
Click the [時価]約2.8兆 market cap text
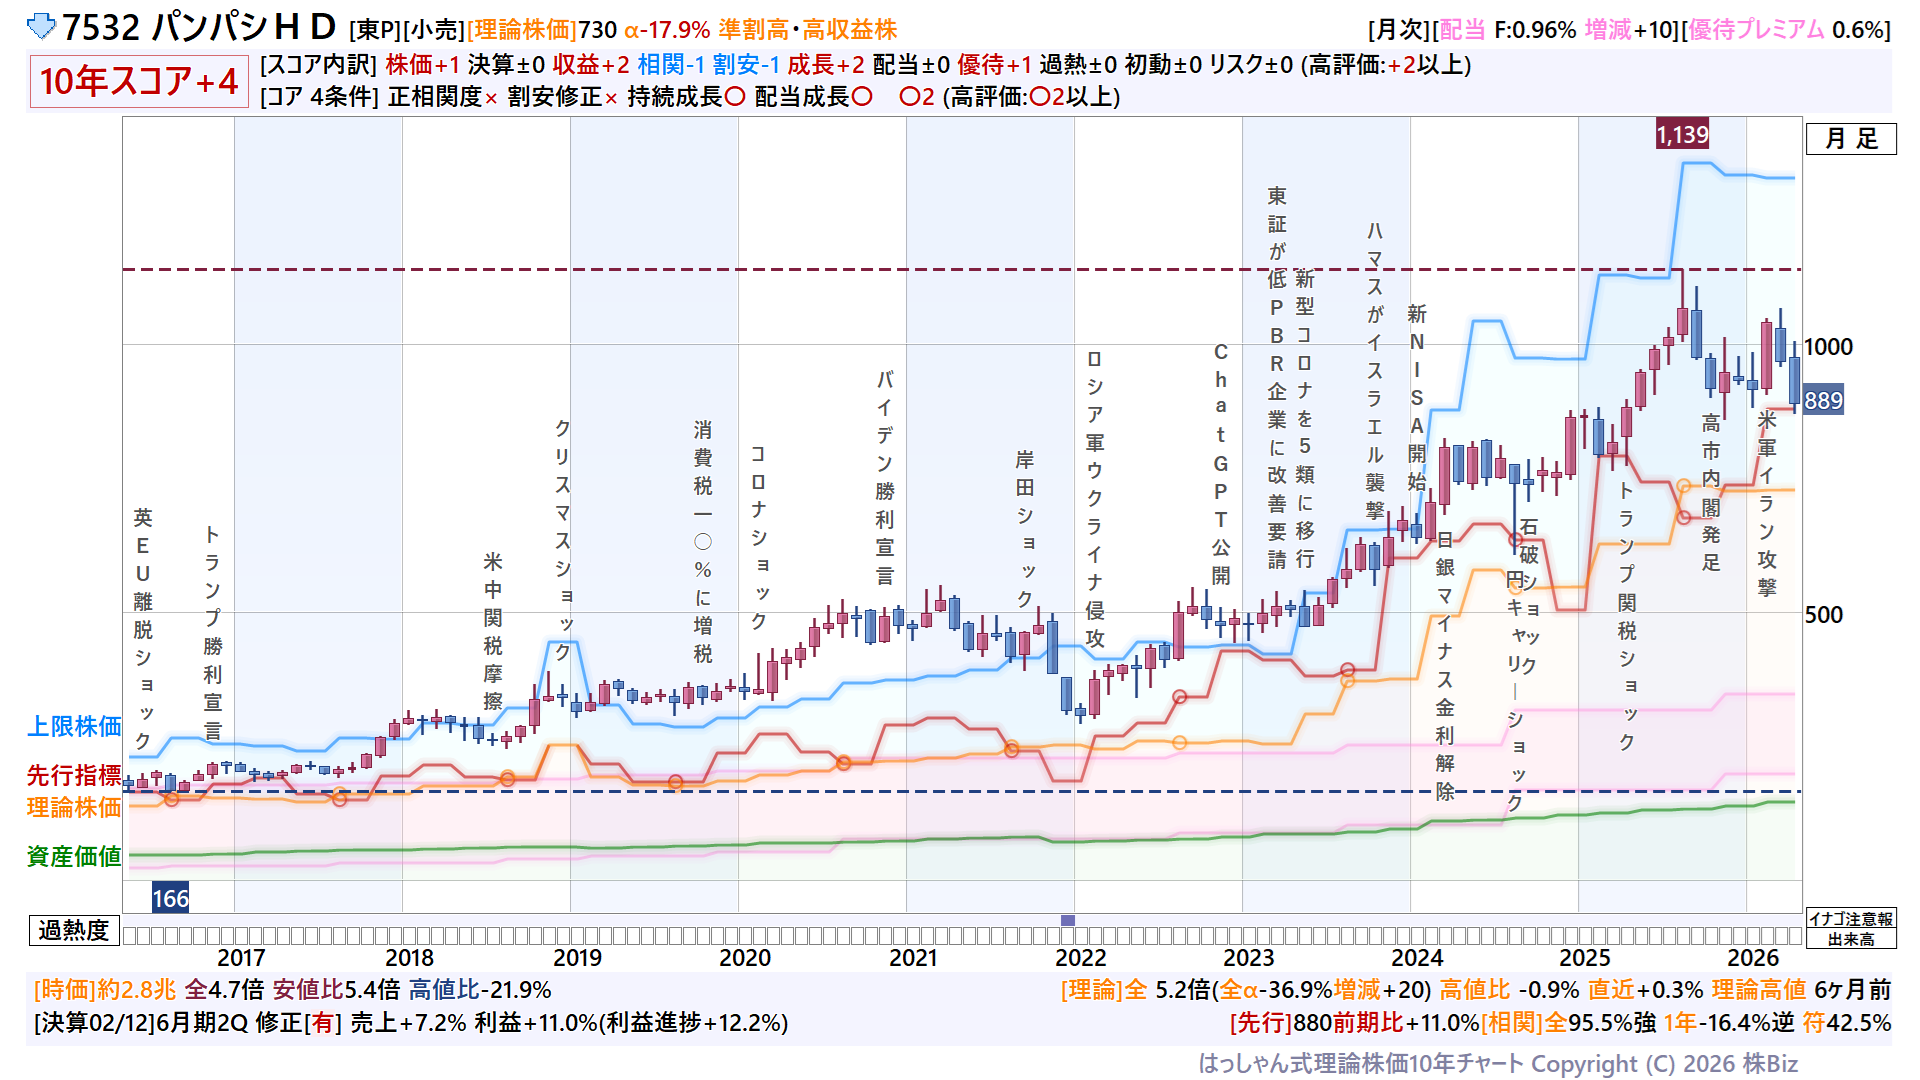click(105, 990)
